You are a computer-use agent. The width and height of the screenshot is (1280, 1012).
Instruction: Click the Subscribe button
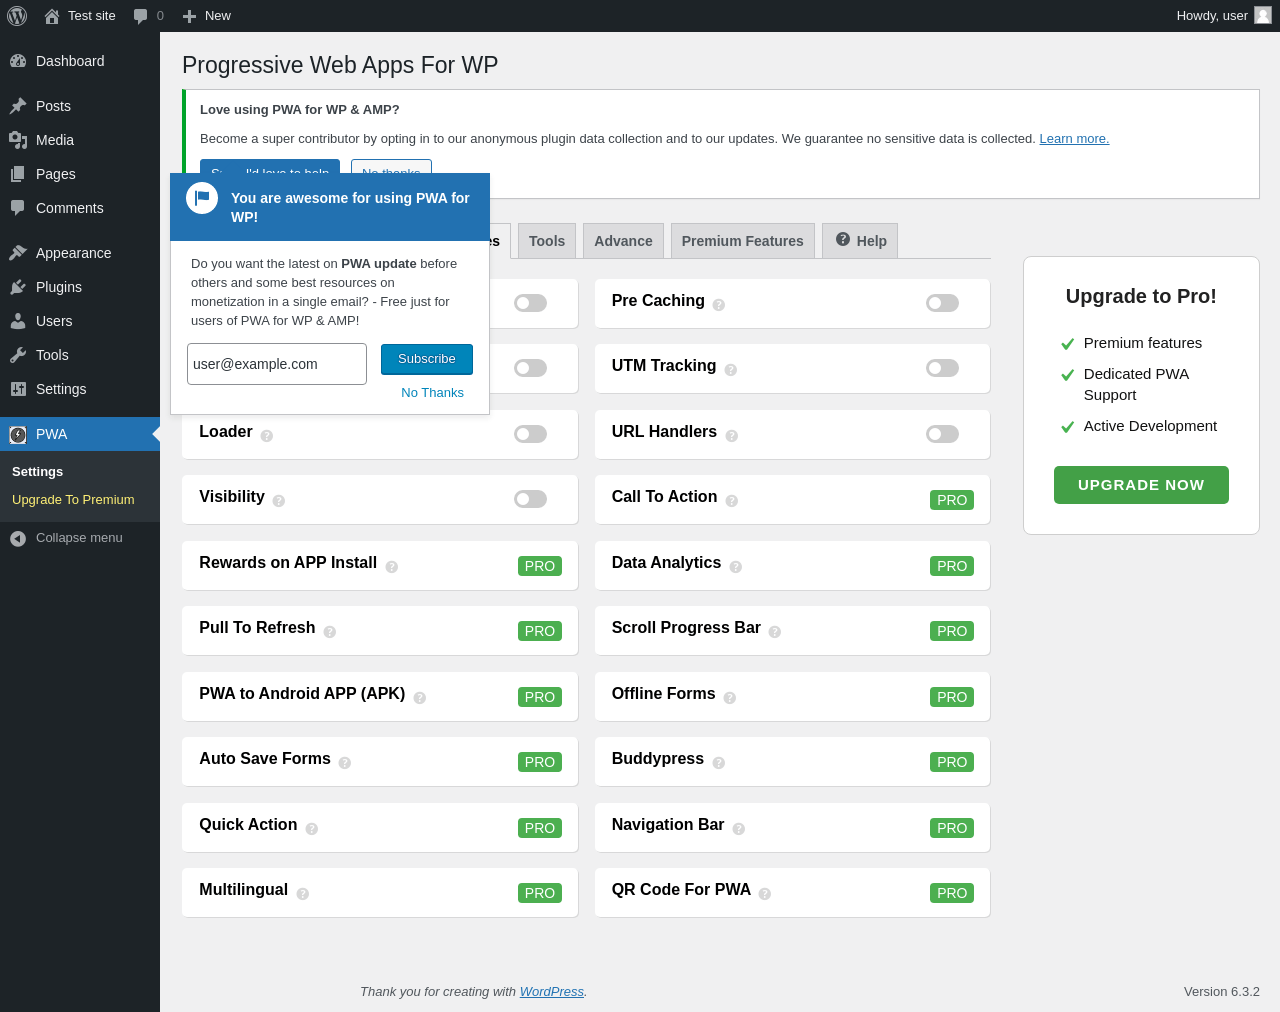pos(427,359)
